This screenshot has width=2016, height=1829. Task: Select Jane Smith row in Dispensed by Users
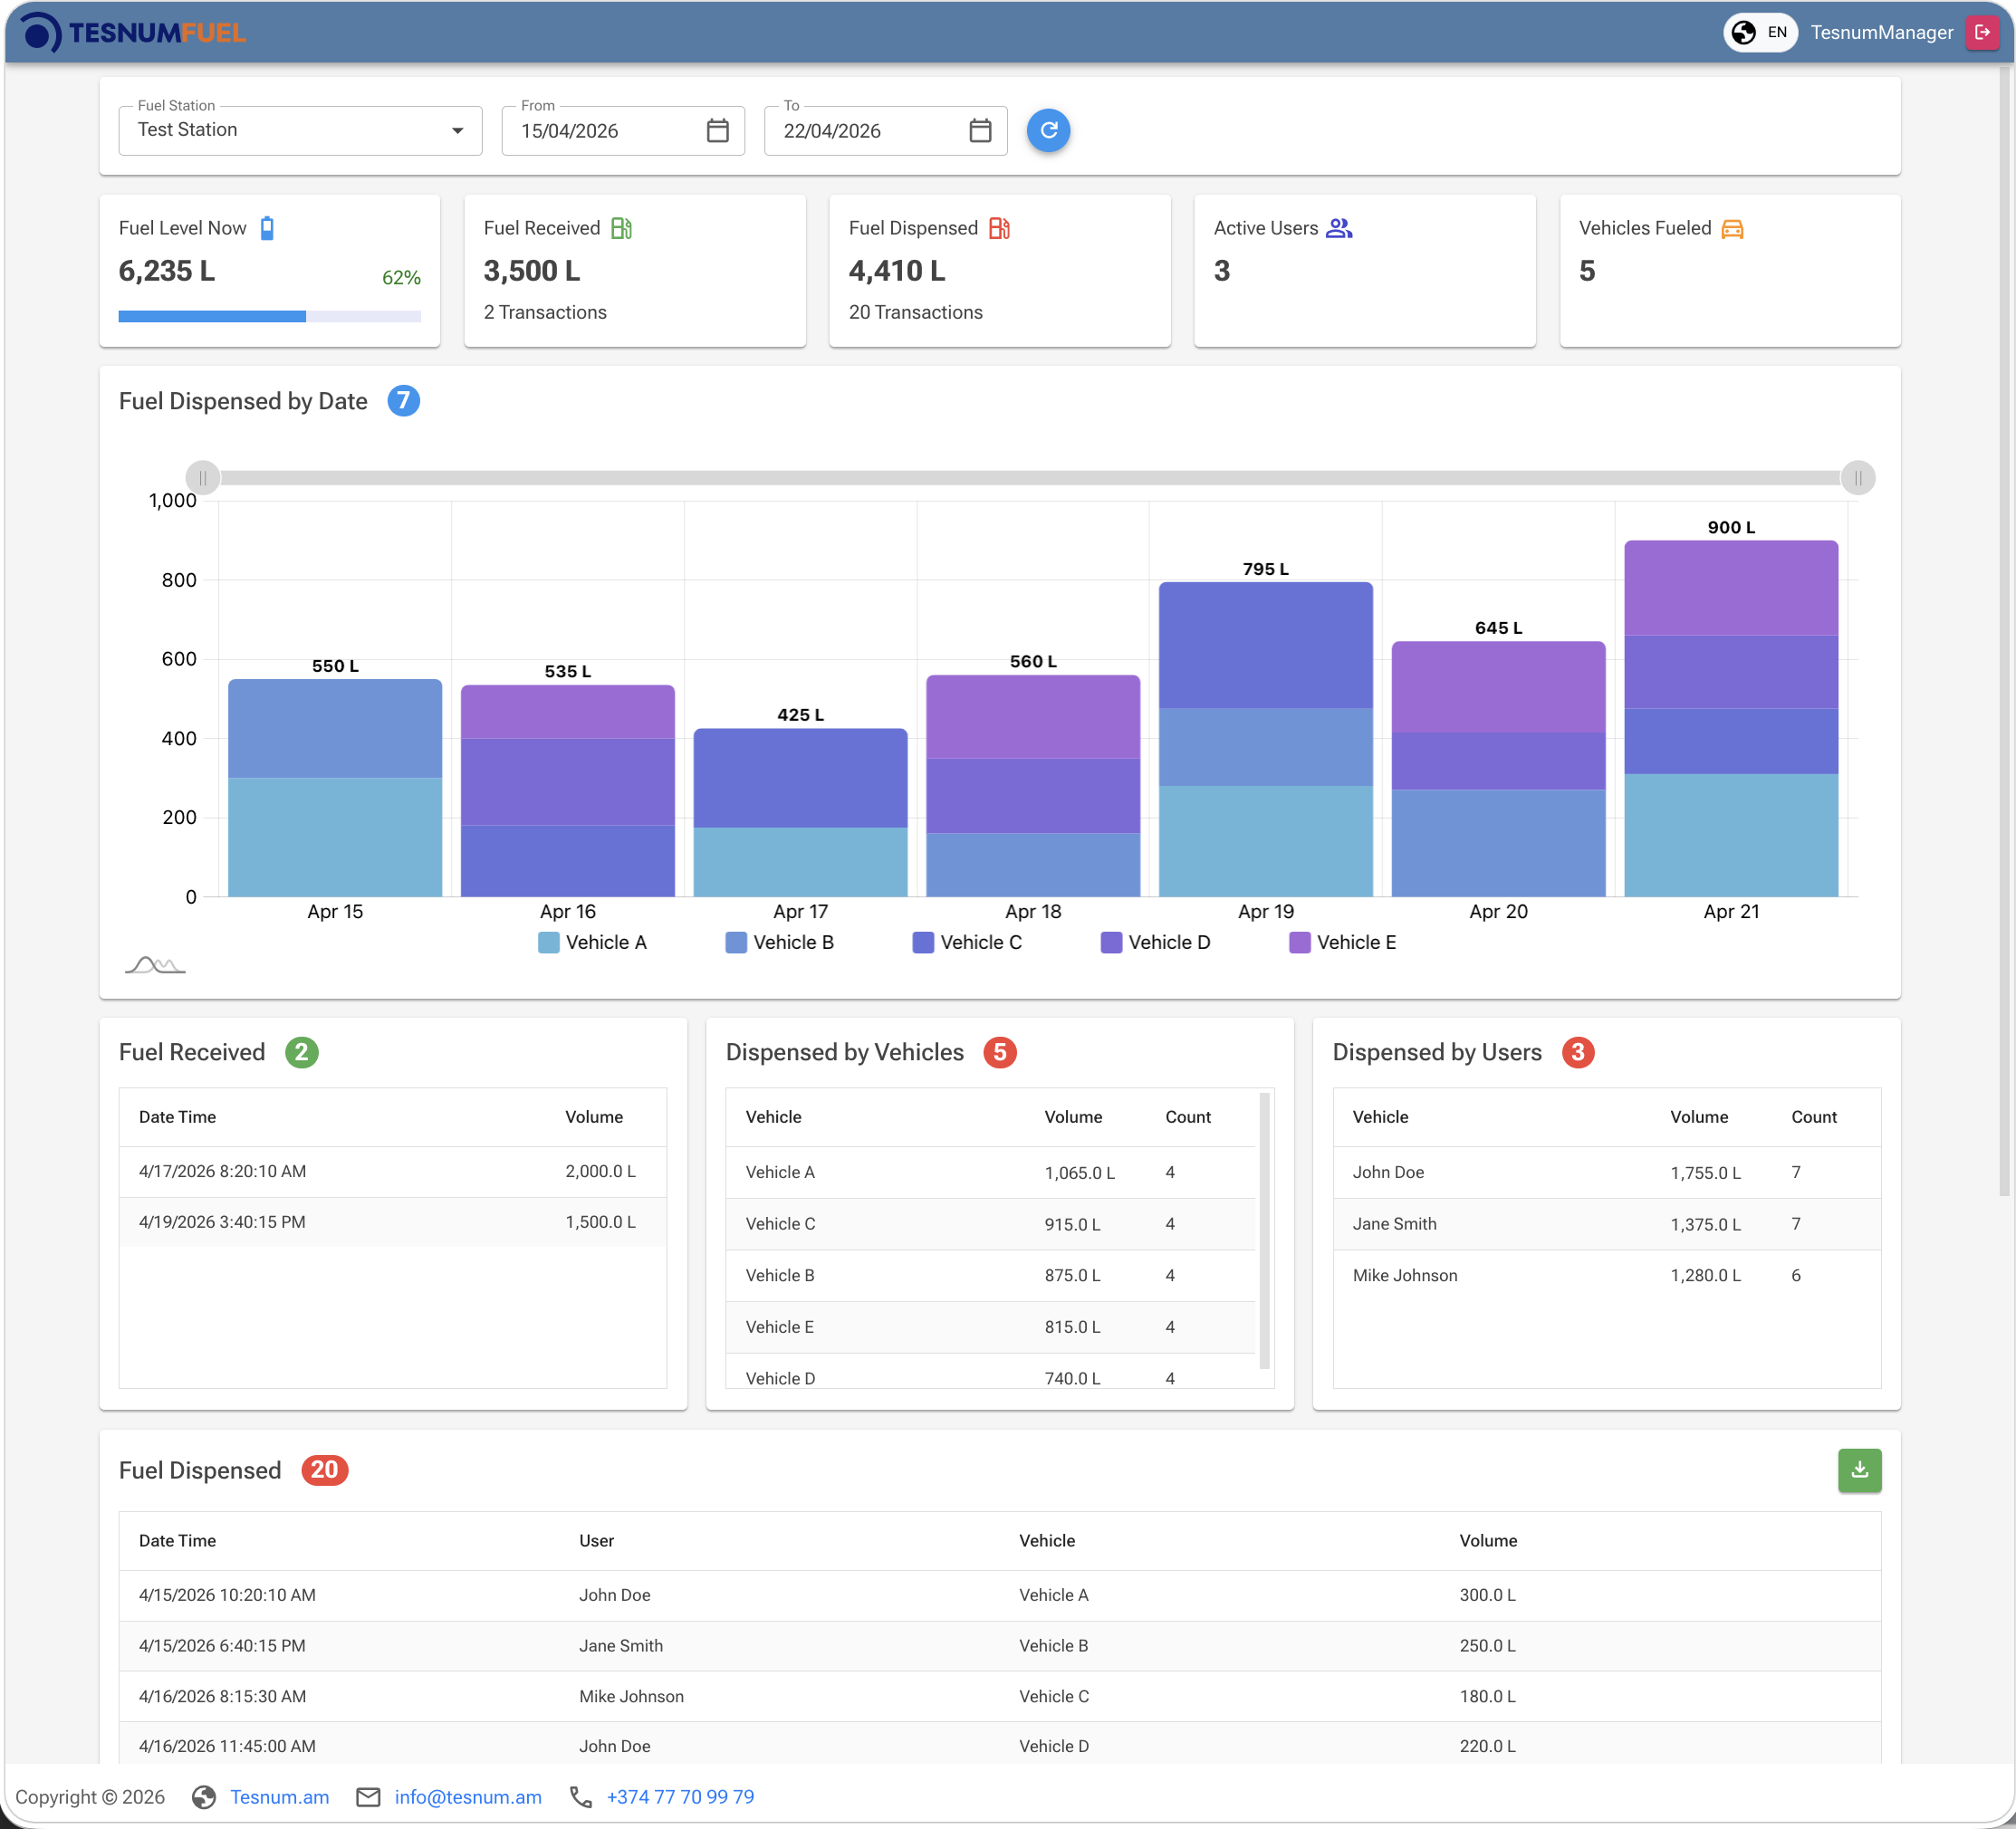click(x=1606, y=1224)
